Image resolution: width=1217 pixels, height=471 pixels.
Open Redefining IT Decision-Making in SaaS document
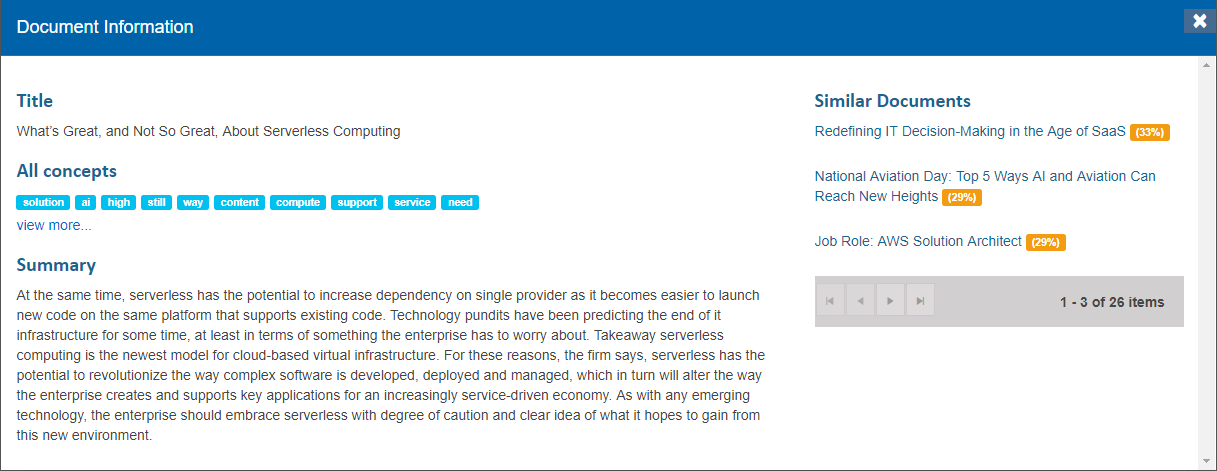click(970, 131)
